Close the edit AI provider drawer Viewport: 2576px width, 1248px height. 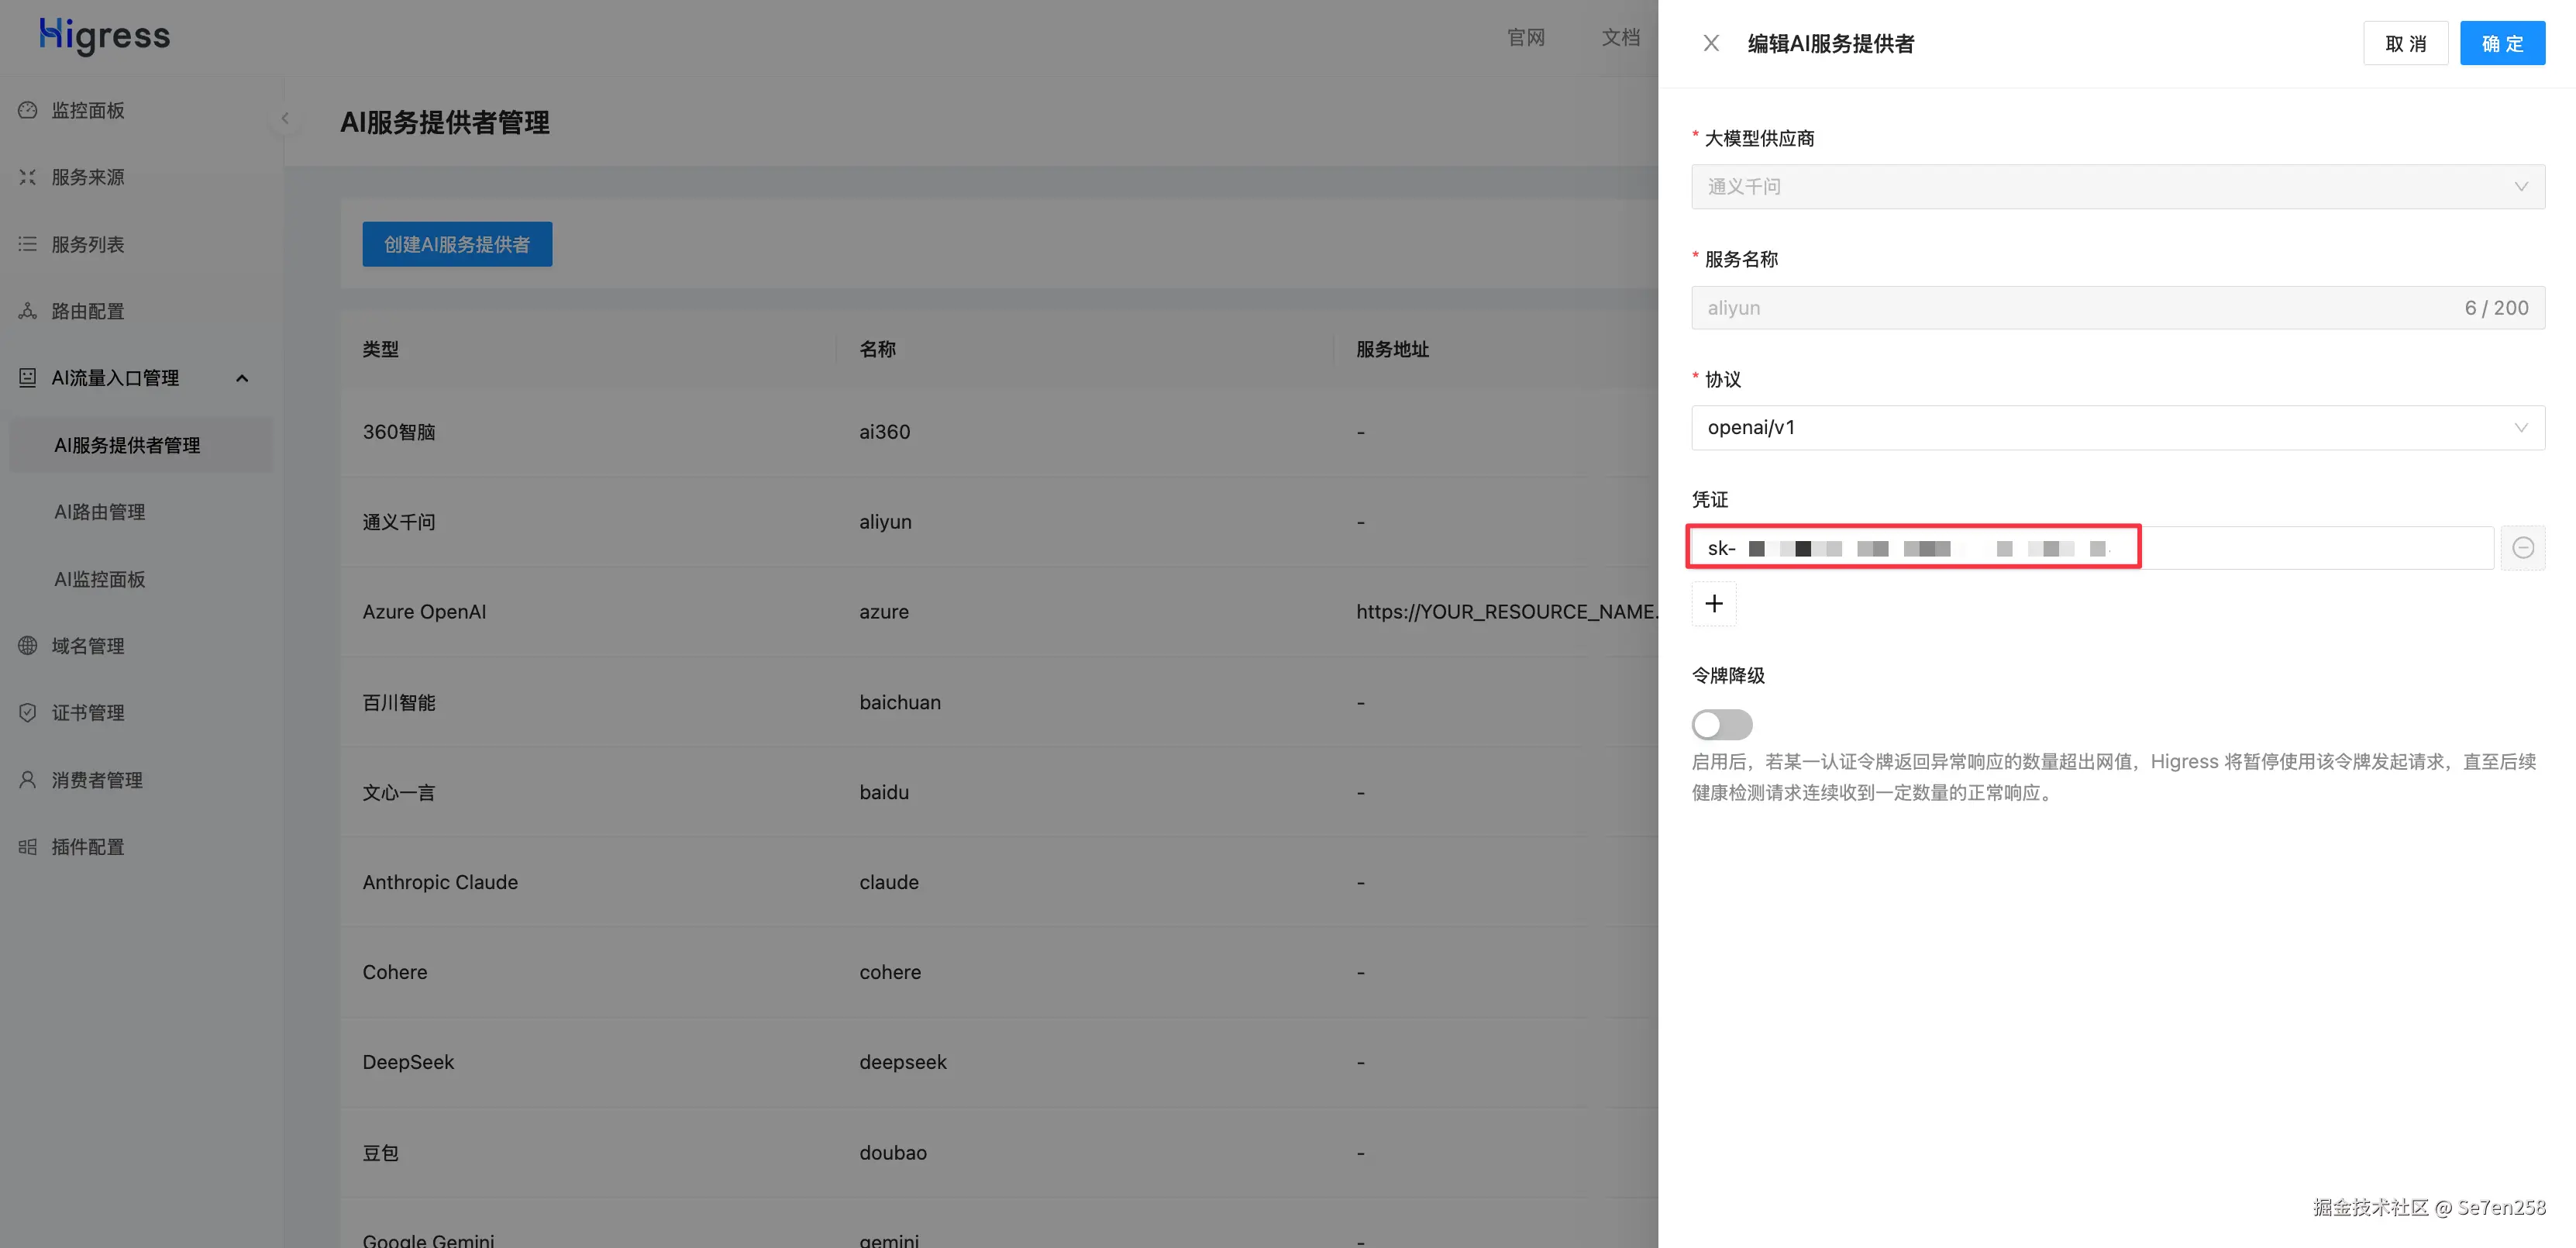click(x=1711, y=43)
